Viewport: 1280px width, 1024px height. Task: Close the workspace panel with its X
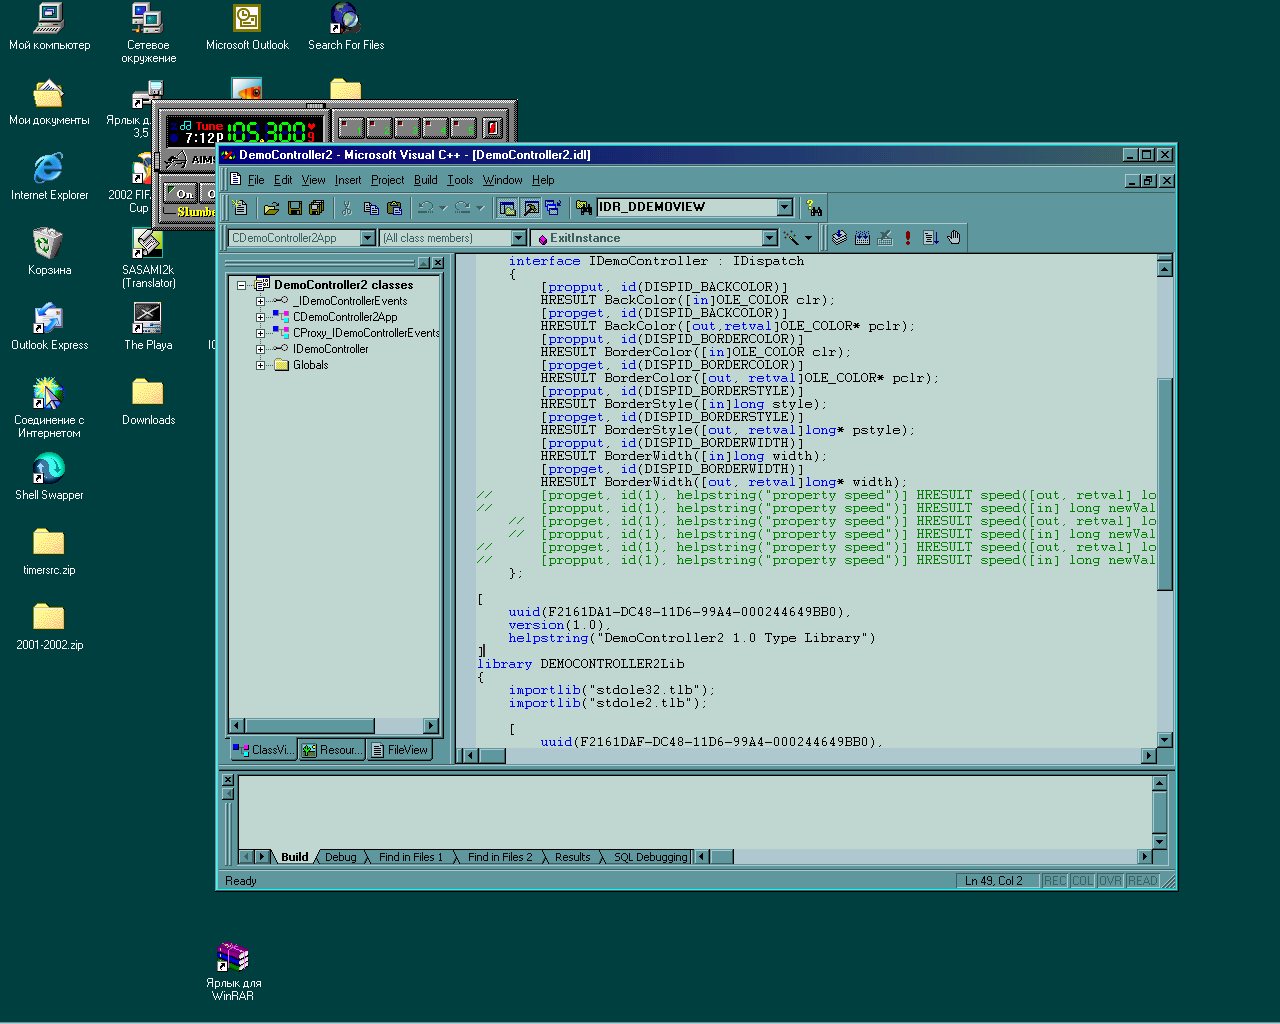point(438,263)
